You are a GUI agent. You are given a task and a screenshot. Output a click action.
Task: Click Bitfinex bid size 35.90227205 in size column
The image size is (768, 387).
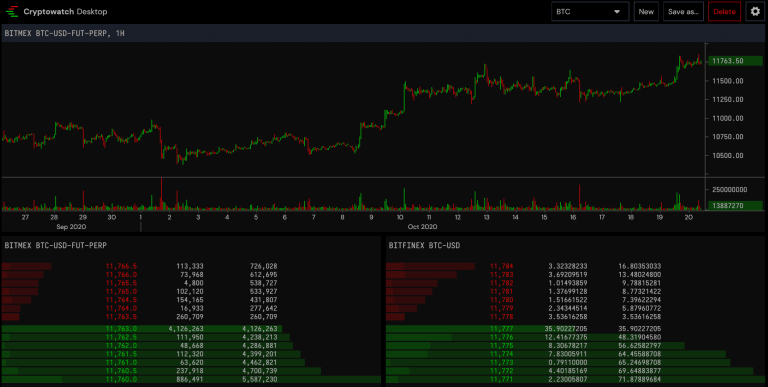coord(566,329)
